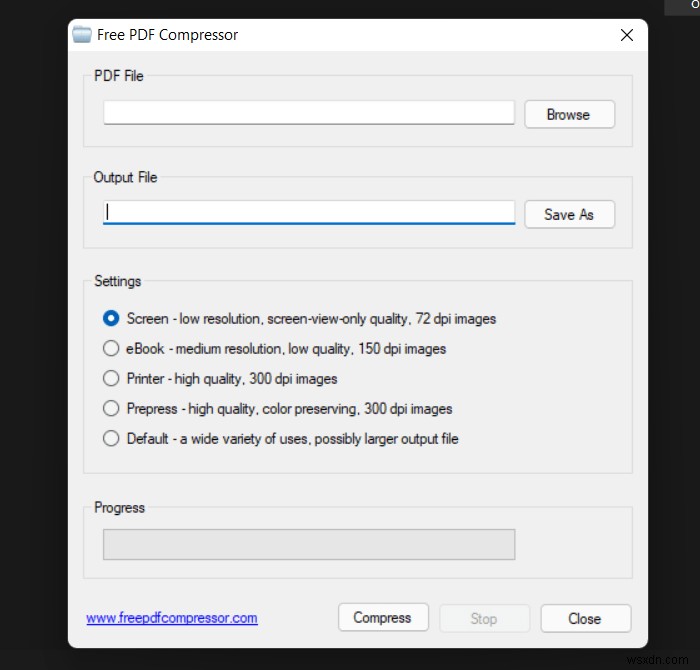The height and width of the screenshot is (670, 700).
Task: Click the Save As button
Action: tap(569, 214)
